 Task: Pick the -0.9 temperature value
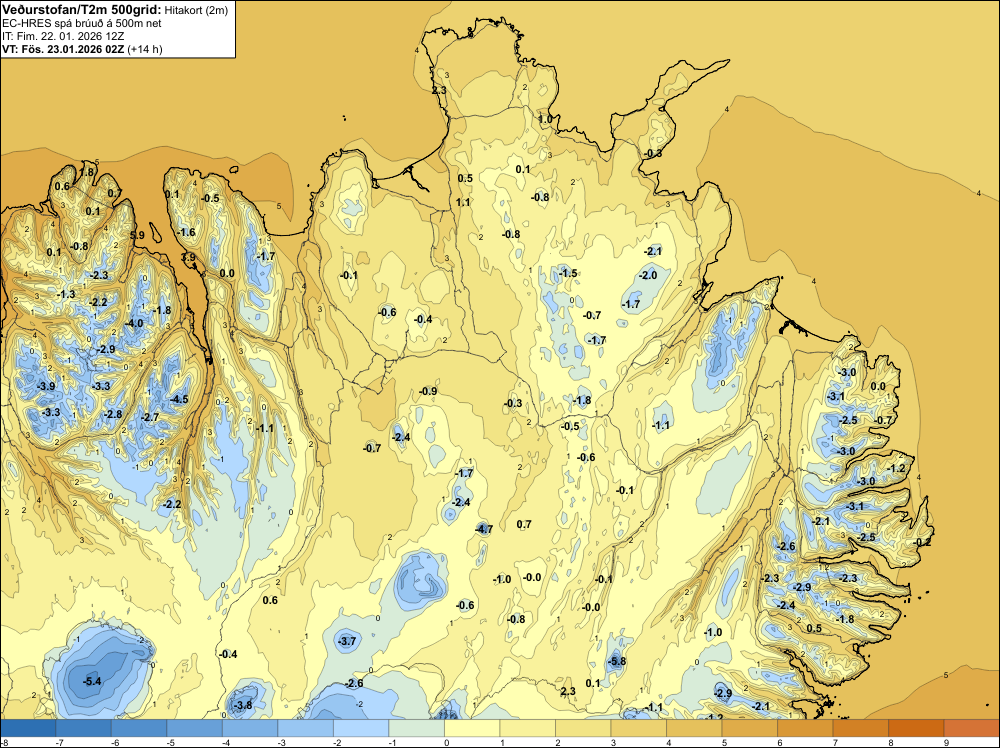point(428,391)
